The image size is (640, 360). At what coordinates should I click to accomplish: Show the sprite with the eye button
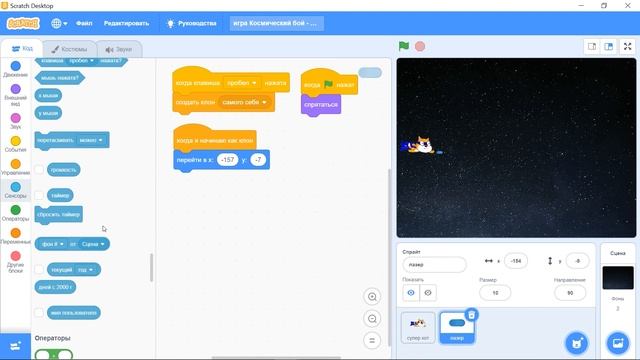point(411,293)
